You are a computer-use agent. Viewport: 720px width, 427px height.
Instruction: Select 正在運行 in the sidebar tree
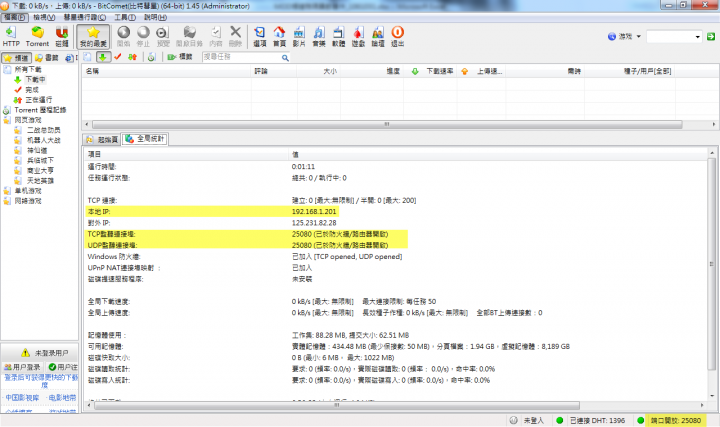click(x=39, y=100)
